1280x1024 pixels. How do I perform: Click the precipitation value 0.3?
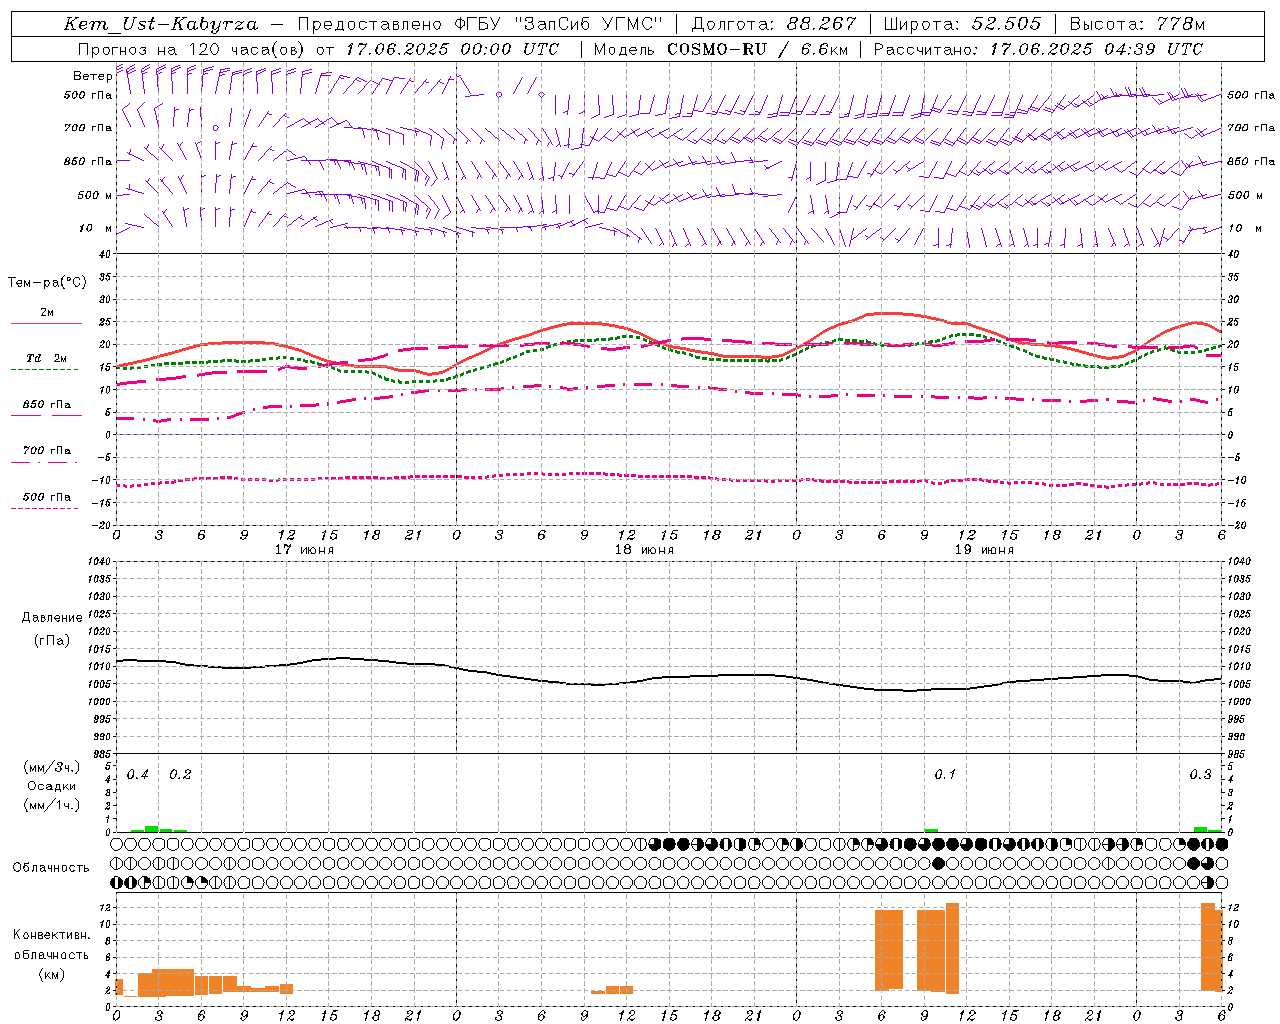point(1200,775)
